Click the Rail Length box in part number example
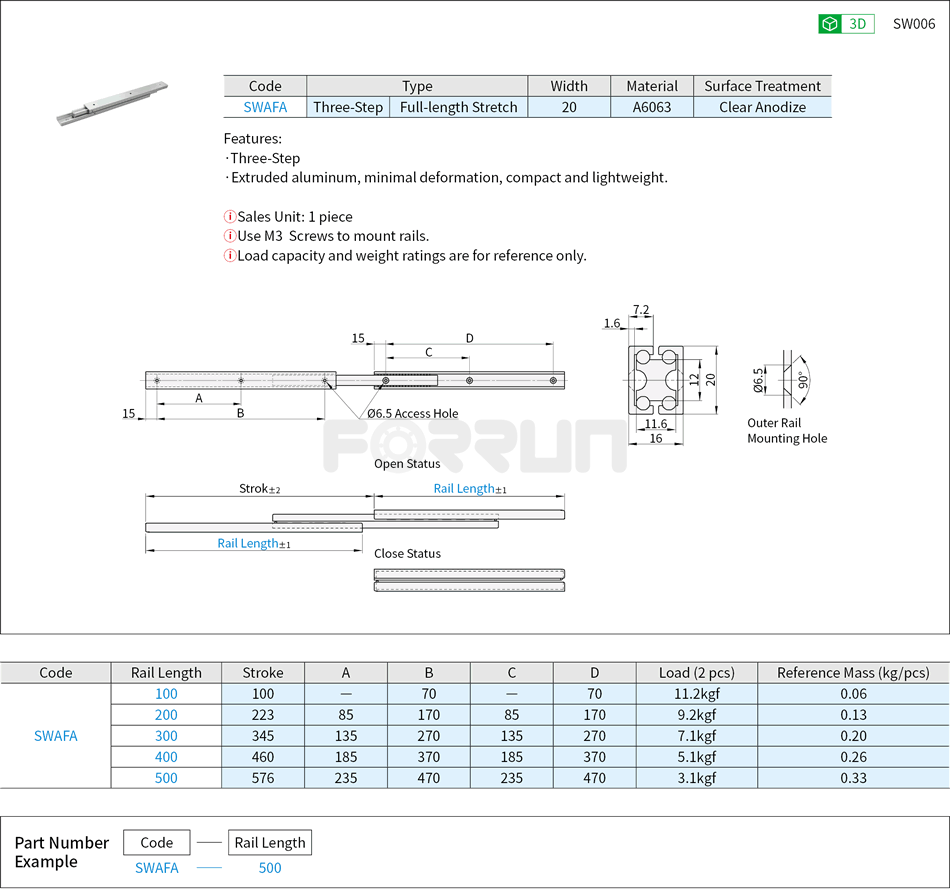 270,842
